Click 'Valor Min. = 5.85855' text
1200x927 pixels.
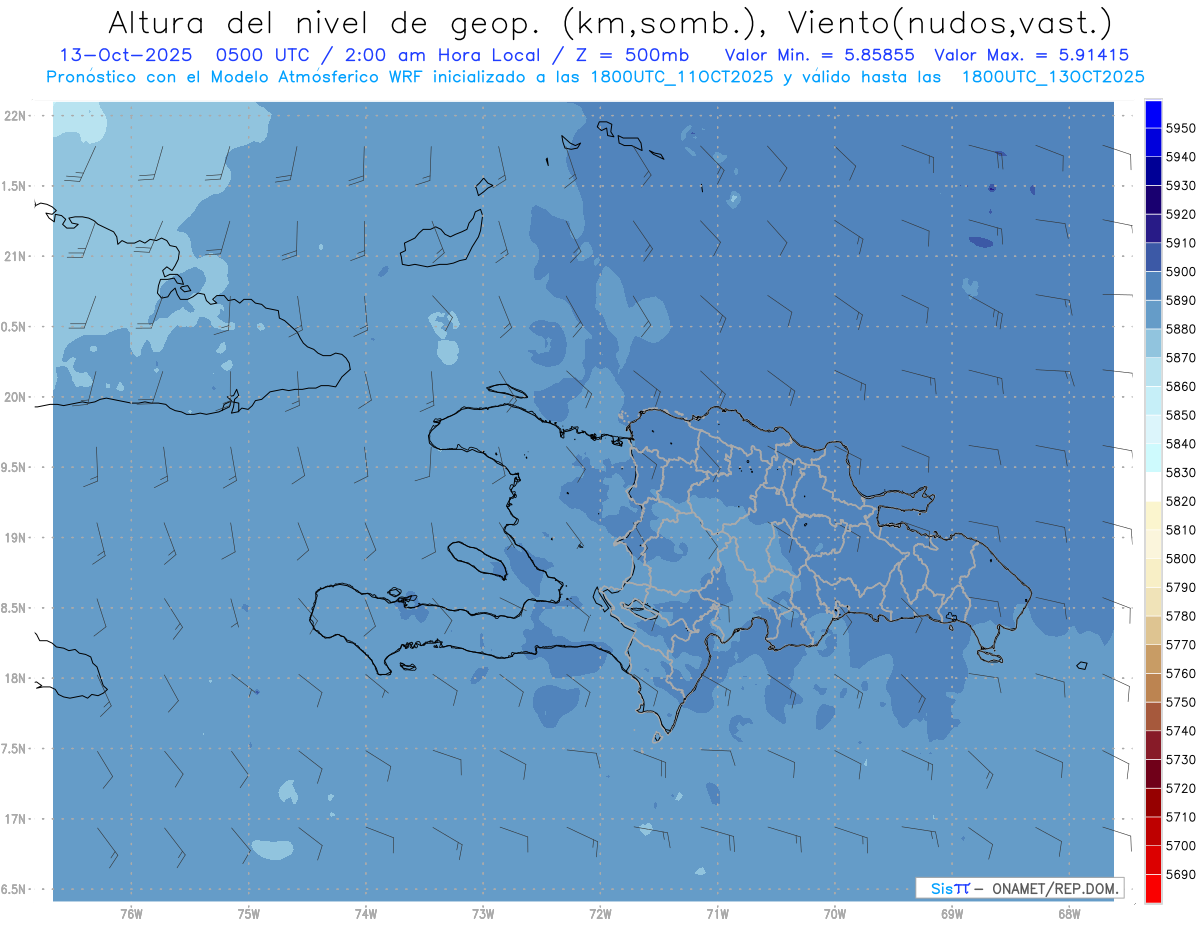(820, 55)
